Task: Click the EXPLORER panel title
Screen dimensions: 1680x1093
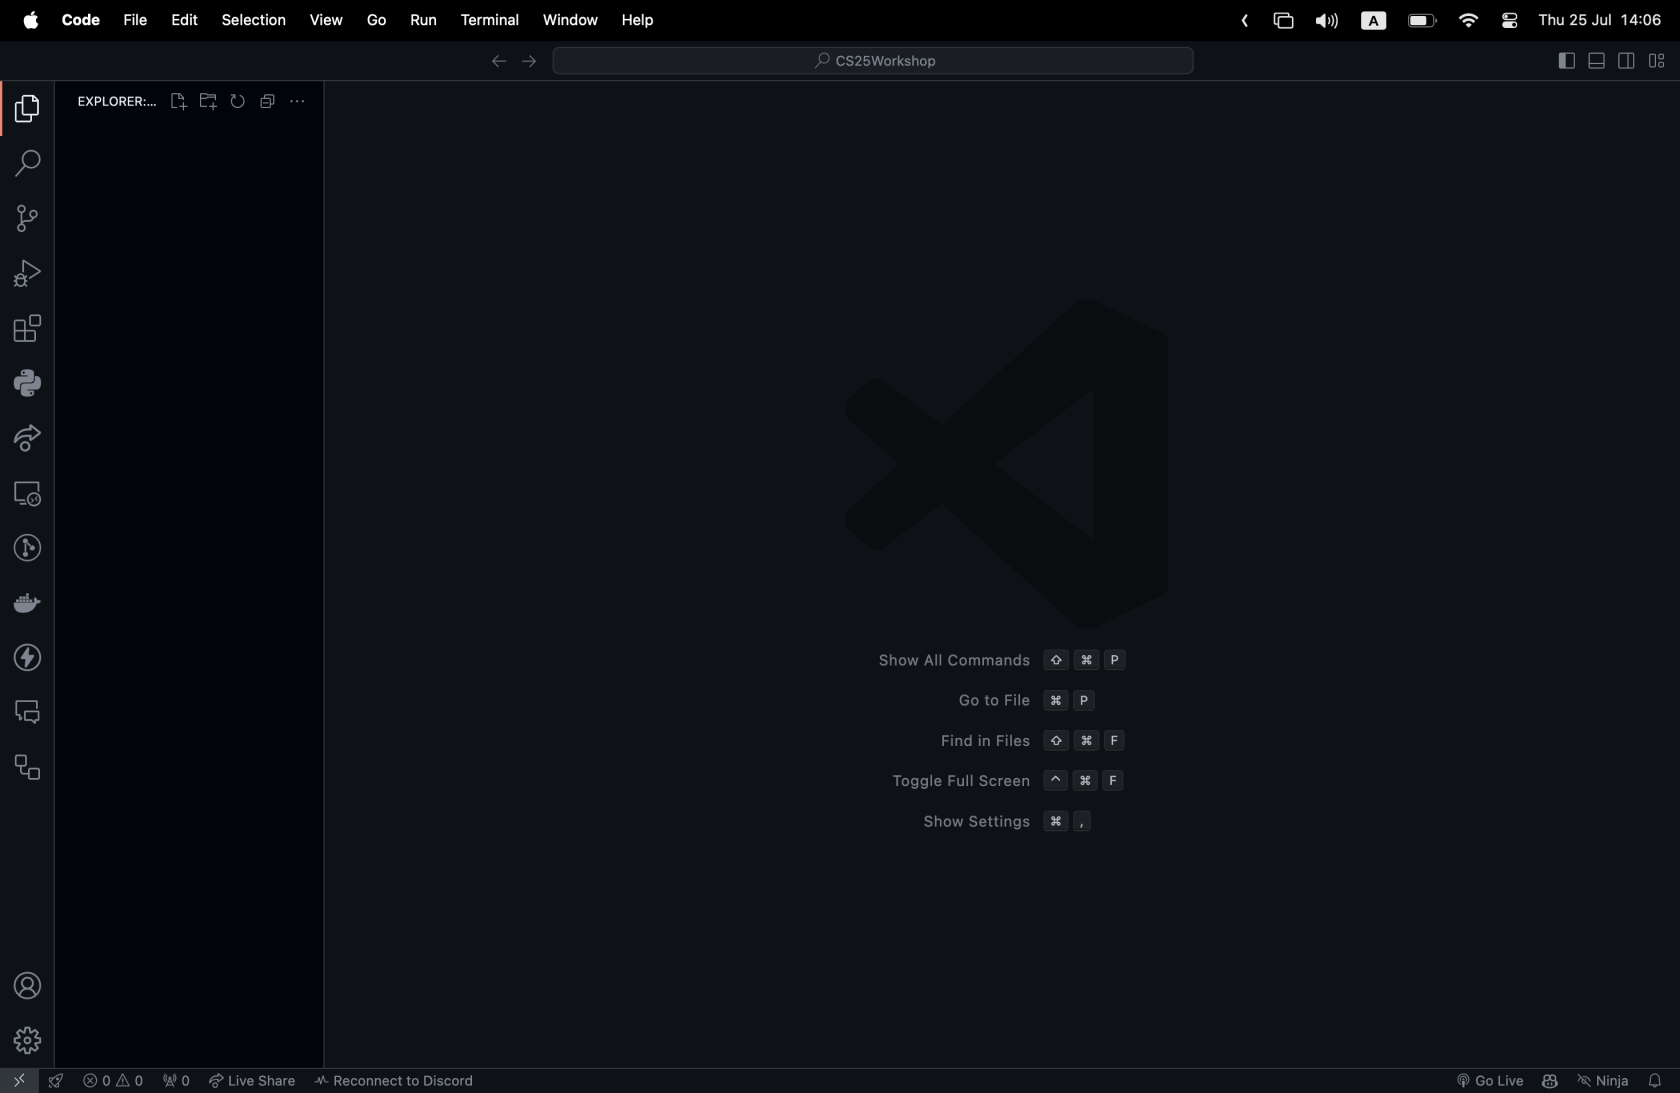Action: point(116,101)
